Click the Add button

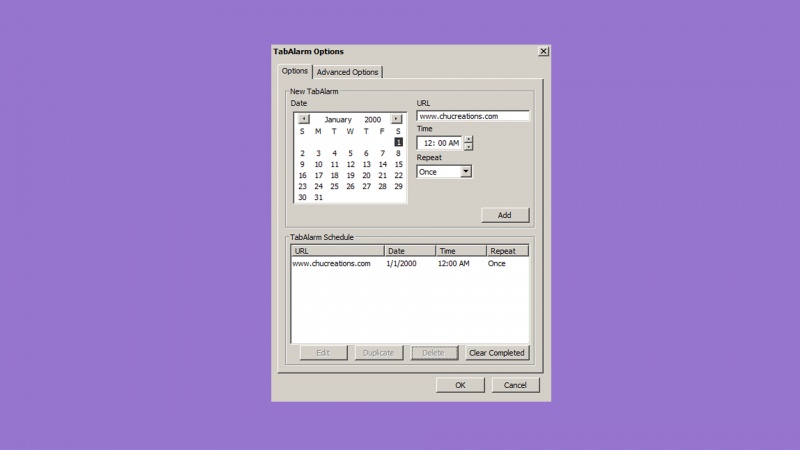click(x=505, y=215)
